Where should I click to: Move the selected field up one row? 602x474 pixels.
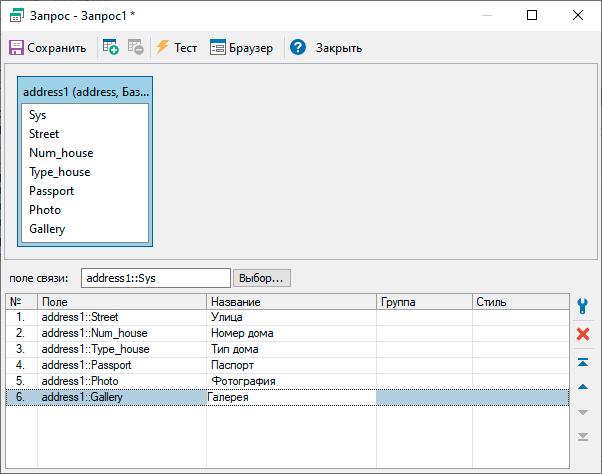(x=583, y=387)
